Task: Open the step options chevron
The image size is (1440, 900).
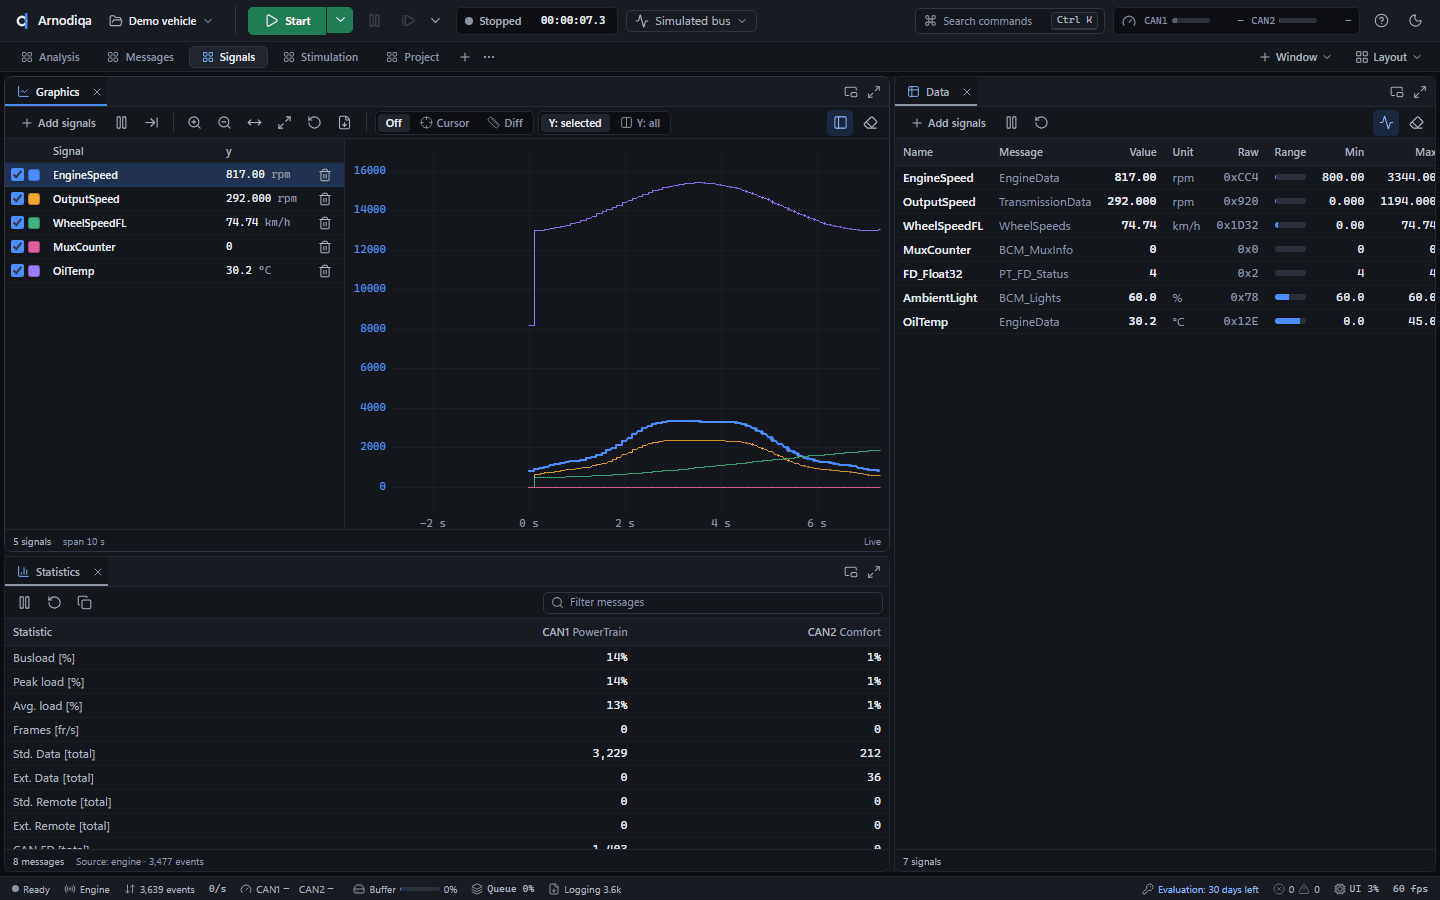Action: pyautogui.click(x=435, y=21)
